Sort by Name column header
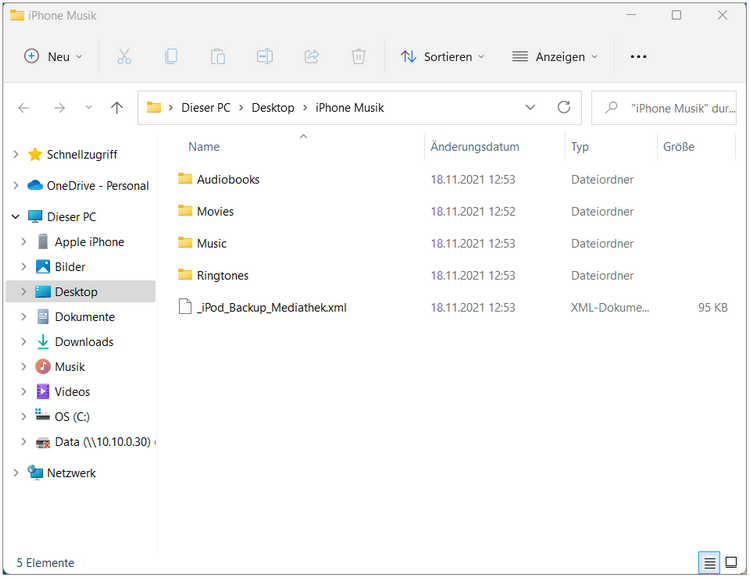The width and height of the screenshot is (750, 578). point(204,146)
